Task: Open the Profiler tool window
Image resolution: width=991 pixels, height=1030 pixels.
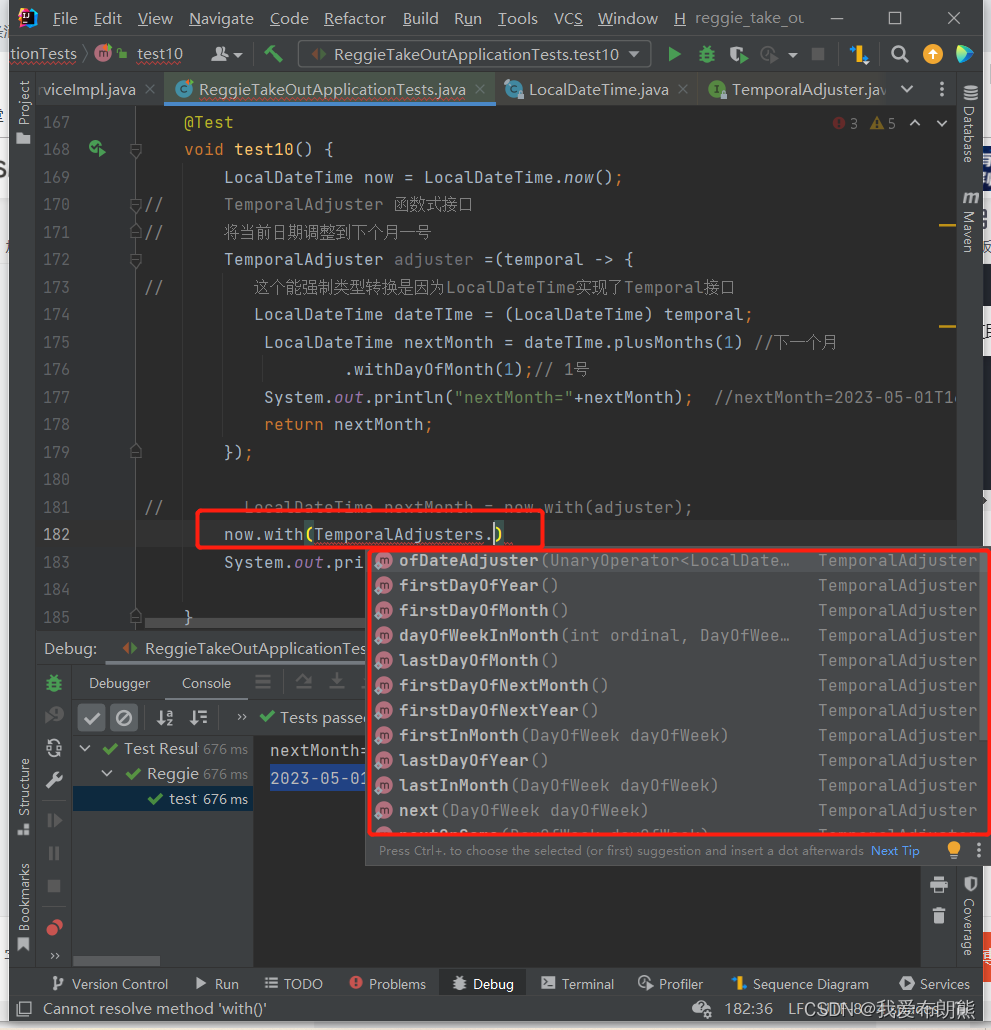Action: [671, 983]
